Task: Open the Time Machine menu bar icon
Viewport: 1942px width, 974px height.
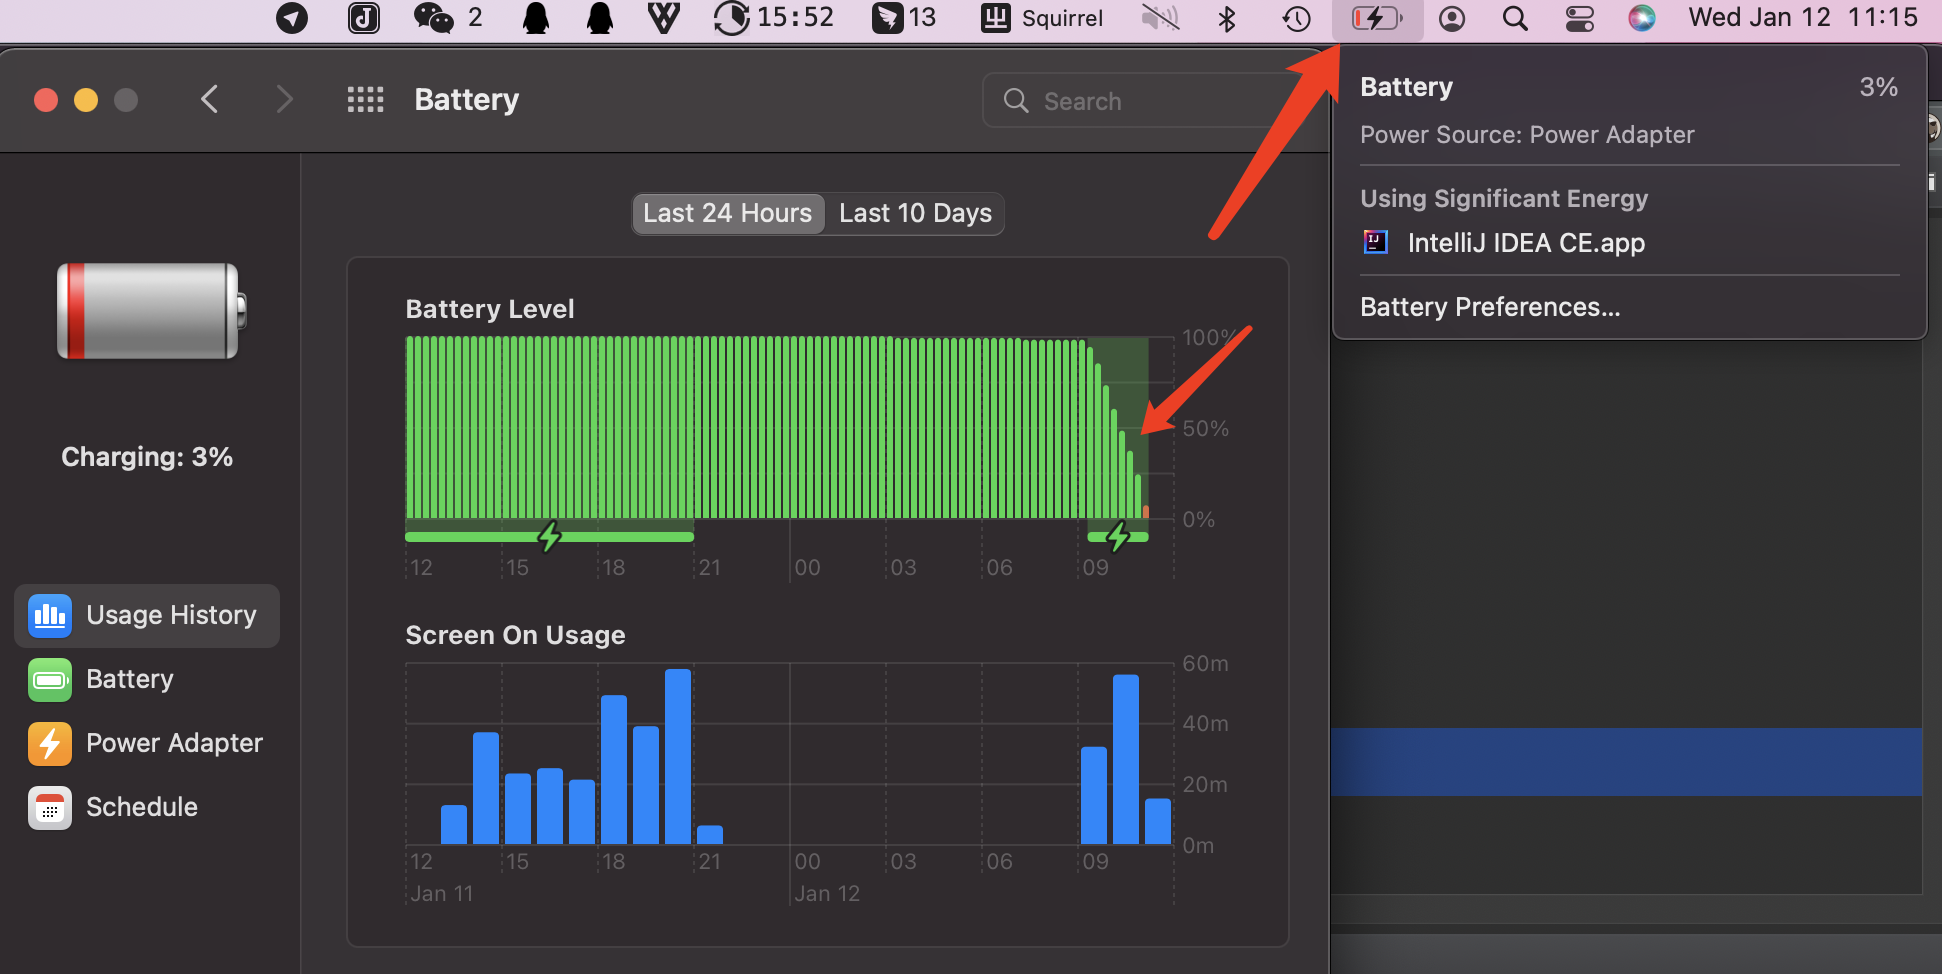Action: tap(1296, 18)
